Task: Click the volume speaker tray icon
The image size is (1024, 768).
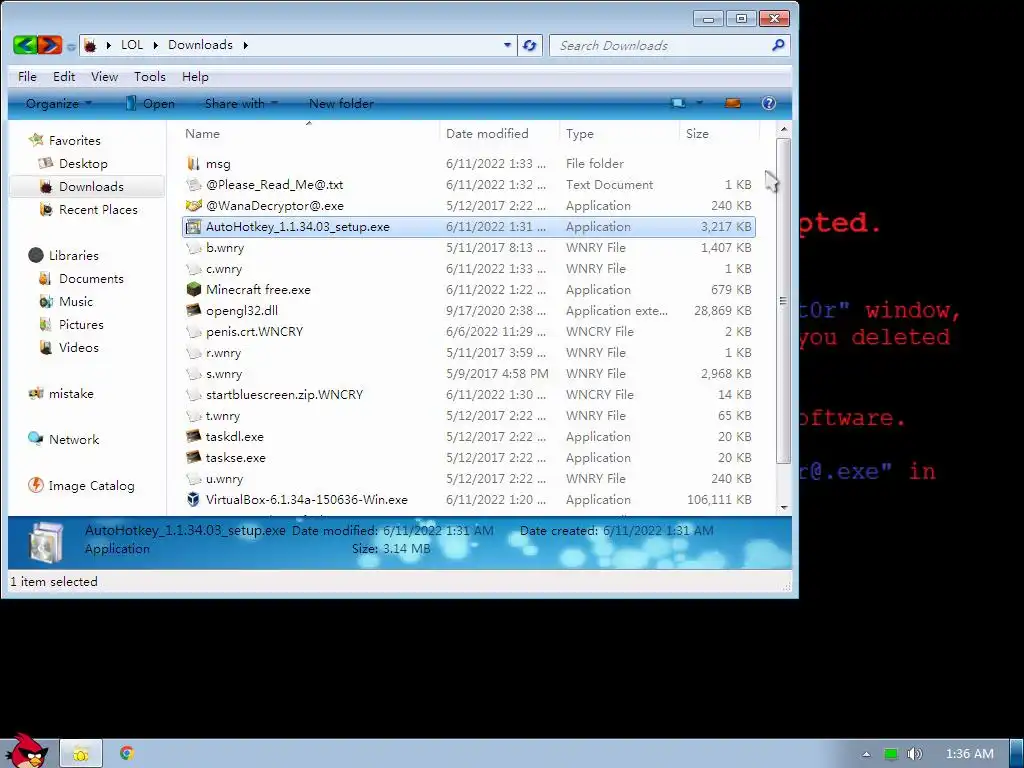Action: click(914, 754)
